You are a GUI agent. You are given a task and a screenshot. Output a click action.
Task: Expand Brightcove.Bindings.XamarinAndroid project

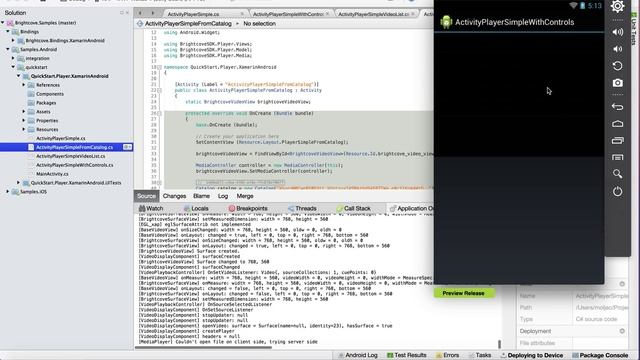tap(13, 40)
